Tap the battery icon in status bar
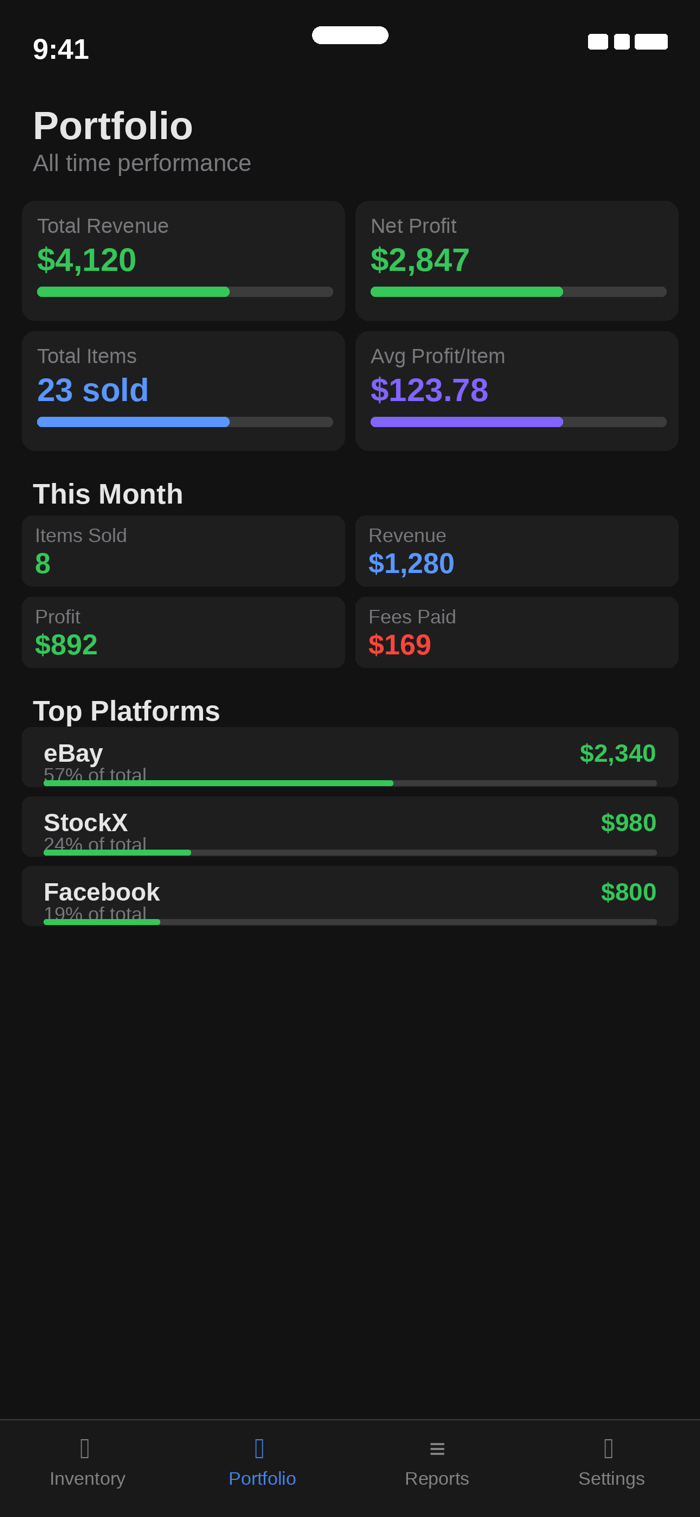The height and width of the screenshot is (1517, 700). [651, 42]
